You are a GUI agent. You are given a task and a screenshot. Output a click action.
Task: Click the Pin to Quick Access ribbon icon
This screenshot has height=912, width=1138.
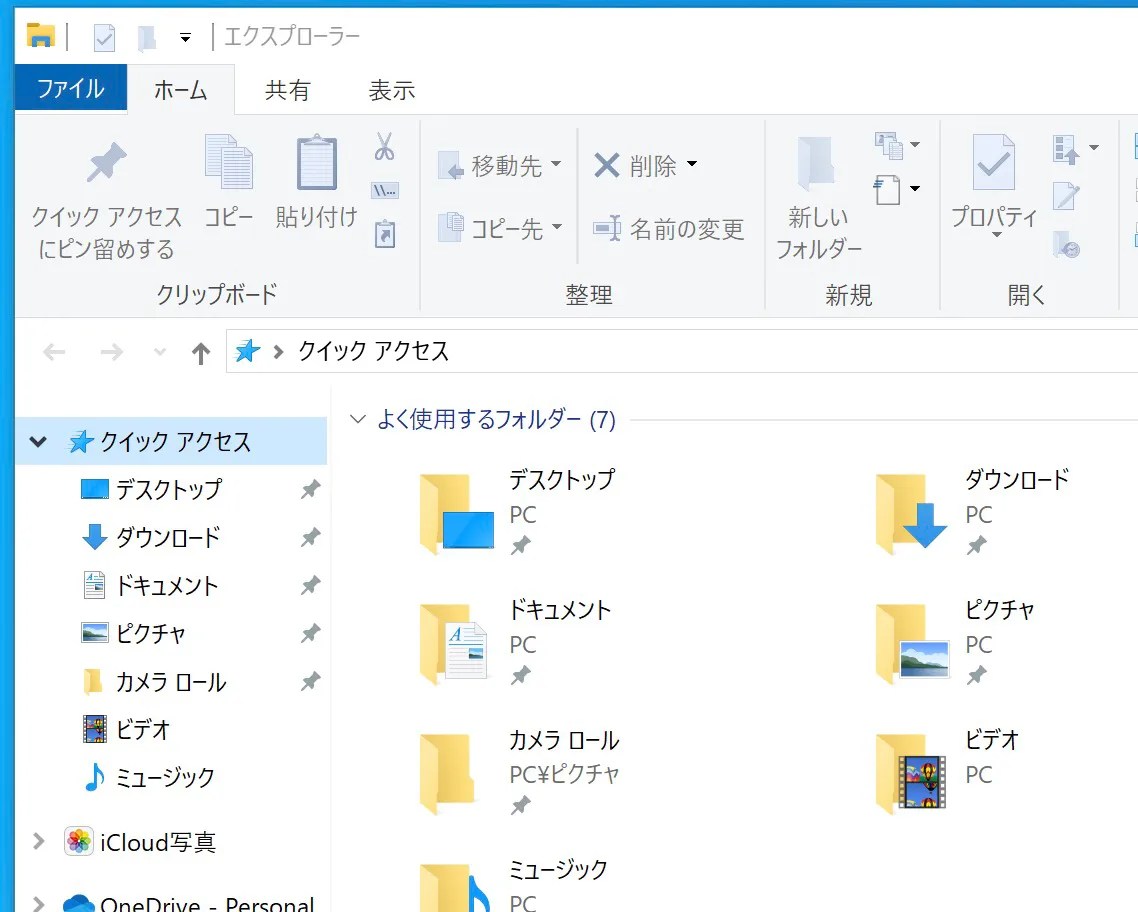107,162
